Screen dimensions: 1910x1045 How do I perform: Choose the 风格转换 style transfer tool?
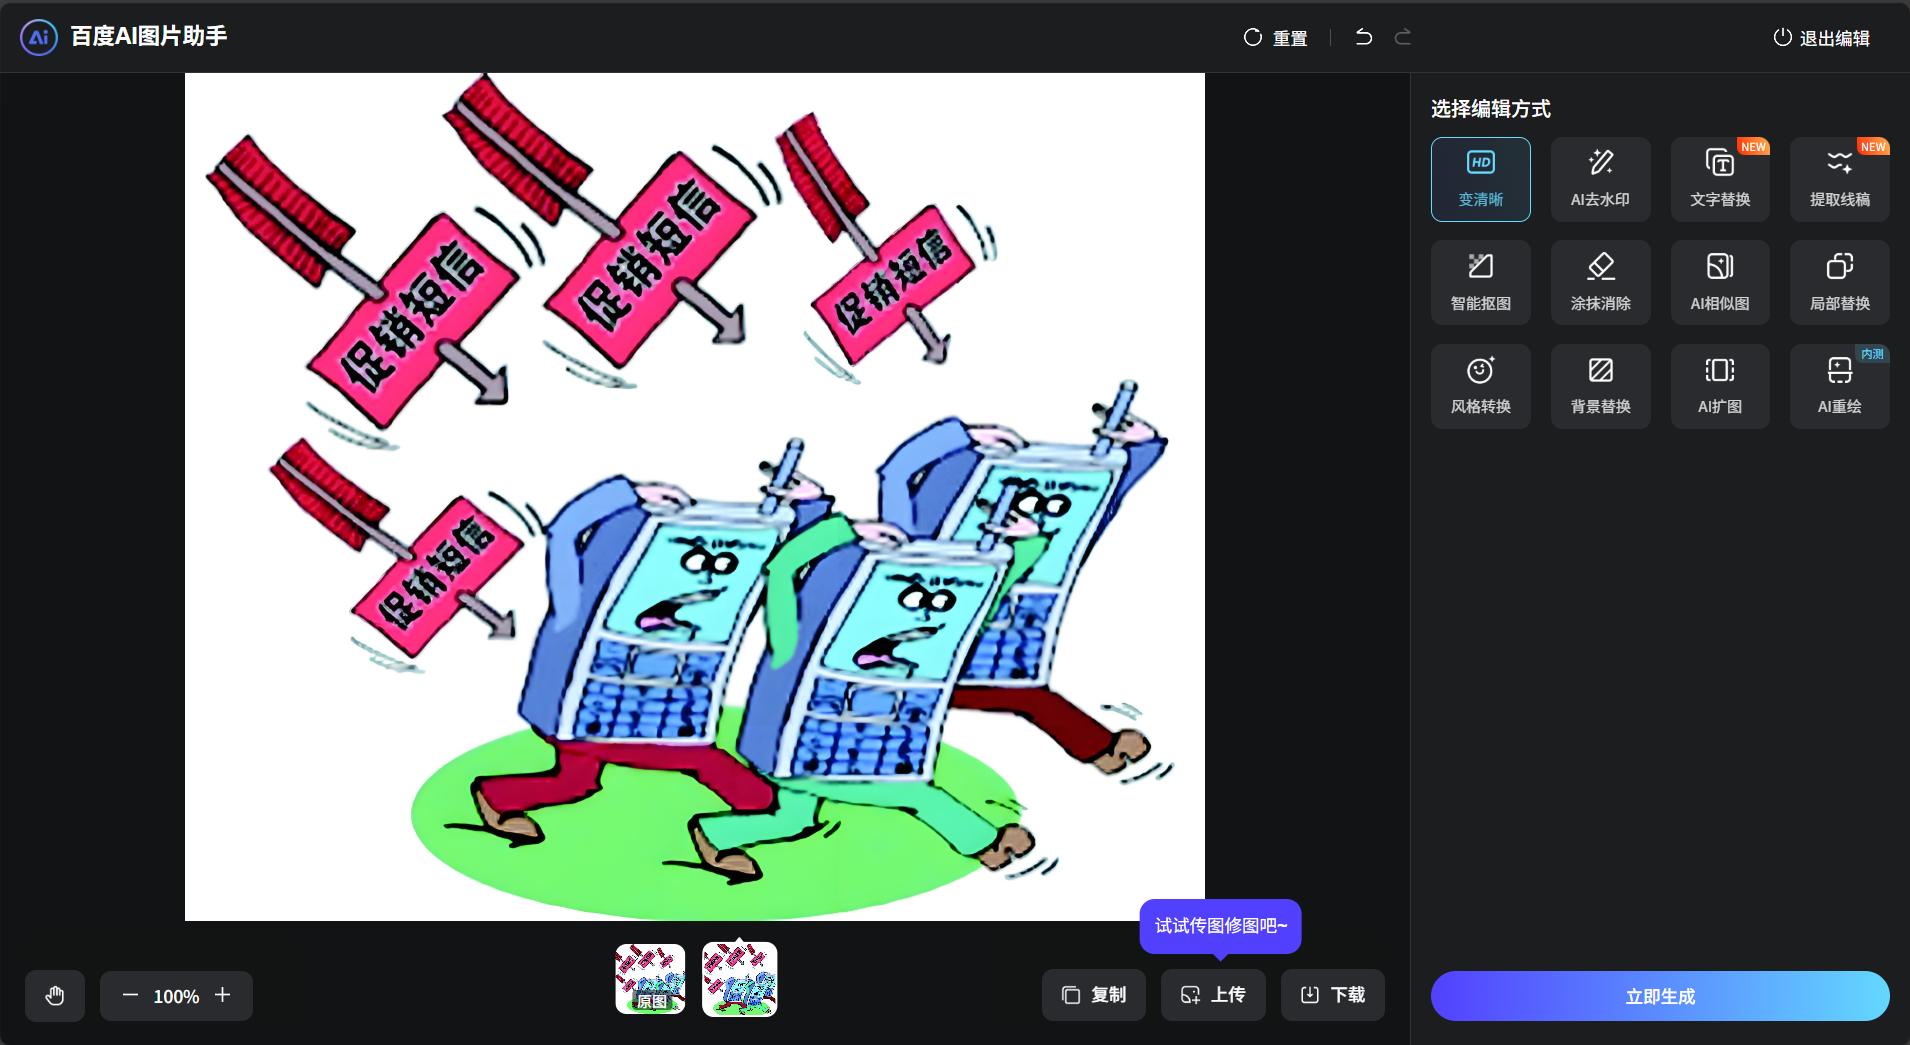1480,386
